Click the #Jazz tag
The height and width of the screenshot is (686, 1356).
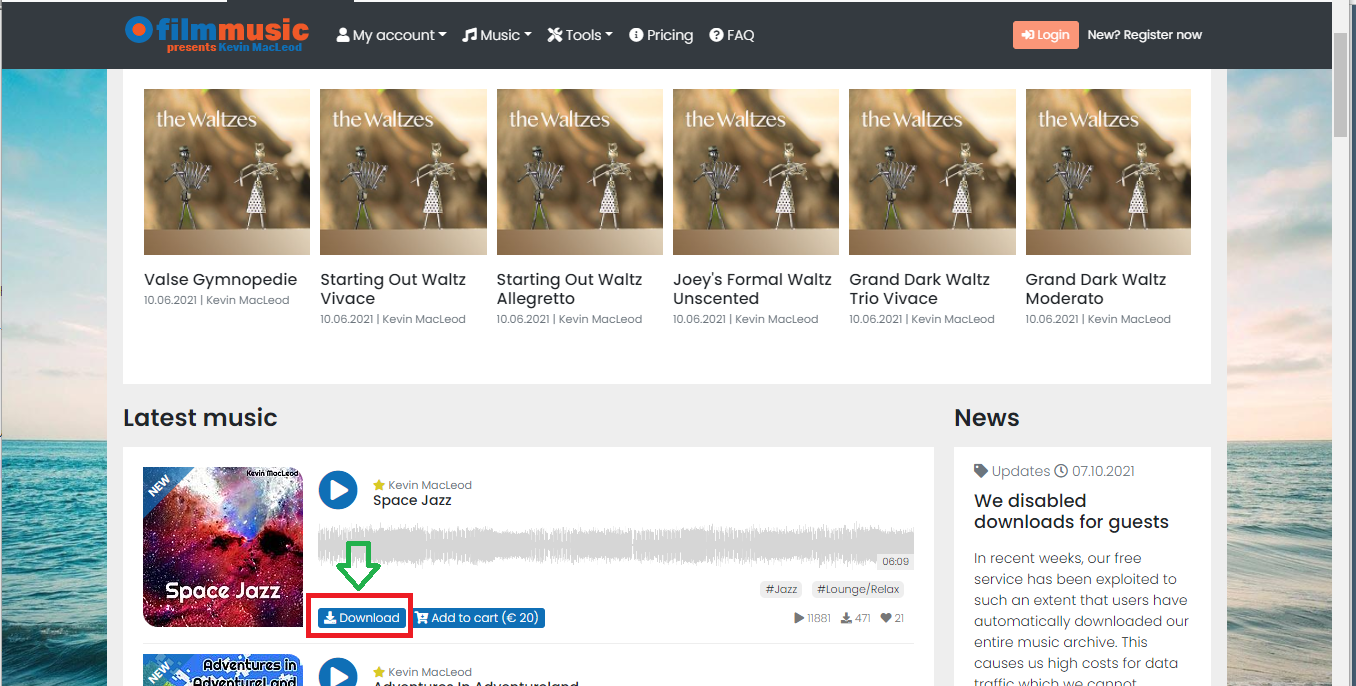[x=781, y=590]
